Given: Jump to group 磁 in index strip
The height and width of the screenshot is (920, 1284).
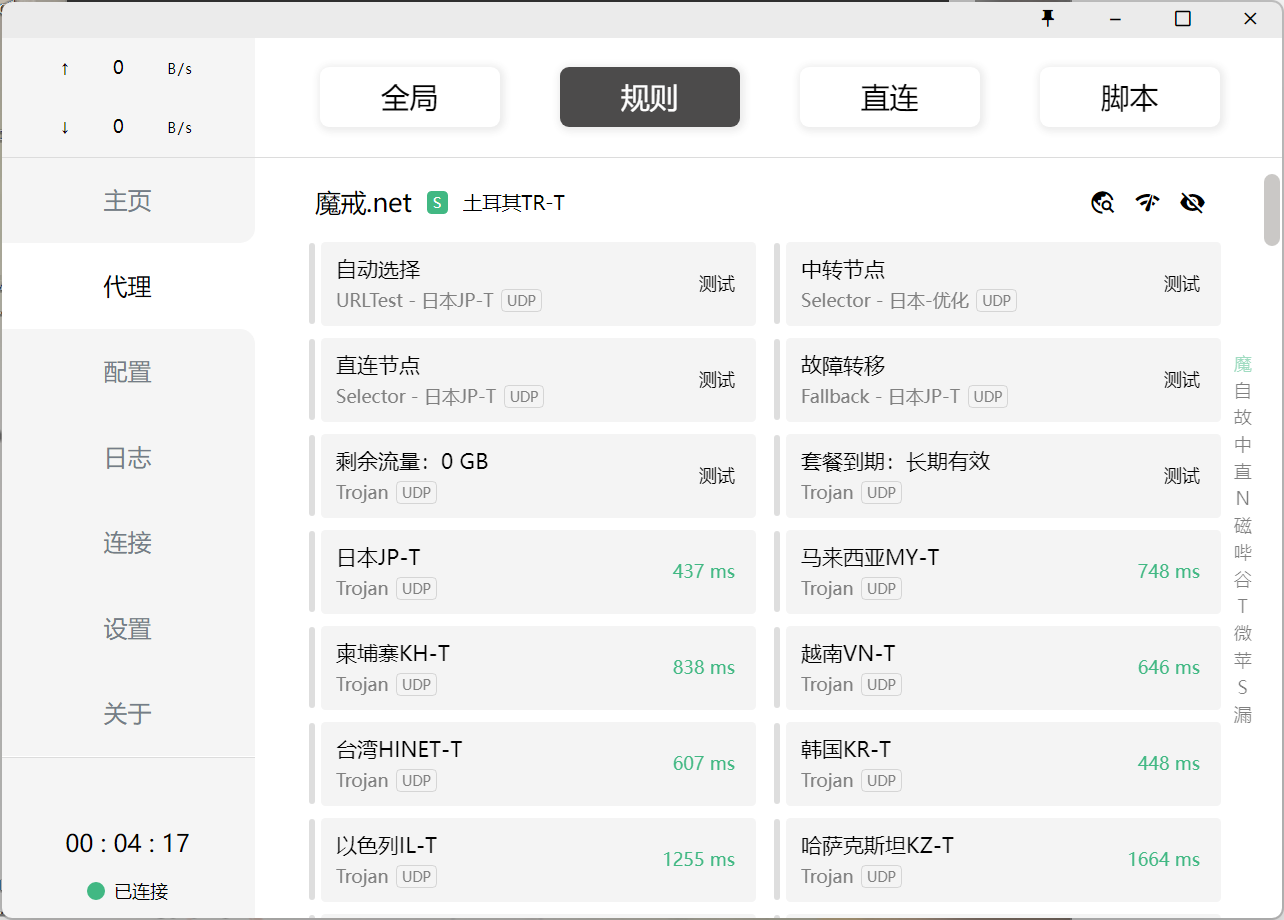Looking at the screenshot, I should click(x=1243, y=525).
